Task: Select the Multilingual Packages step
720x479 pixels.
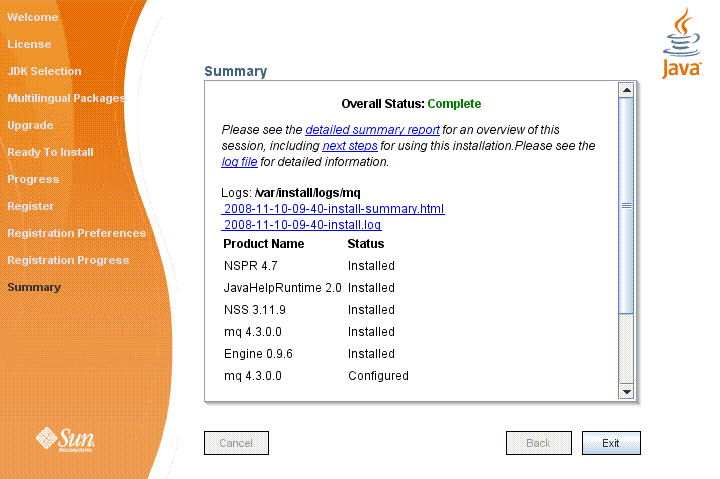Action: point(66,98)
